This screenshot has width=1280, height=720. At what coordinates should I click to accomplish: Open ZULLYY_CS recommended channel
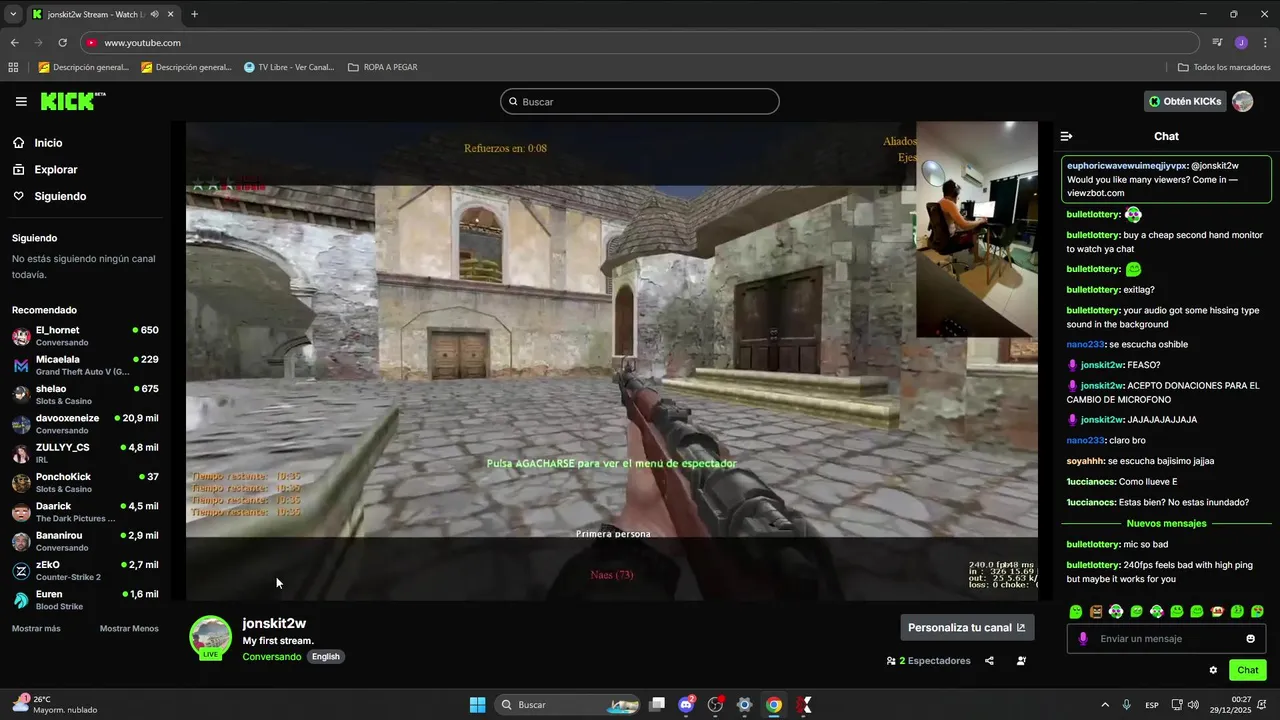85,453
